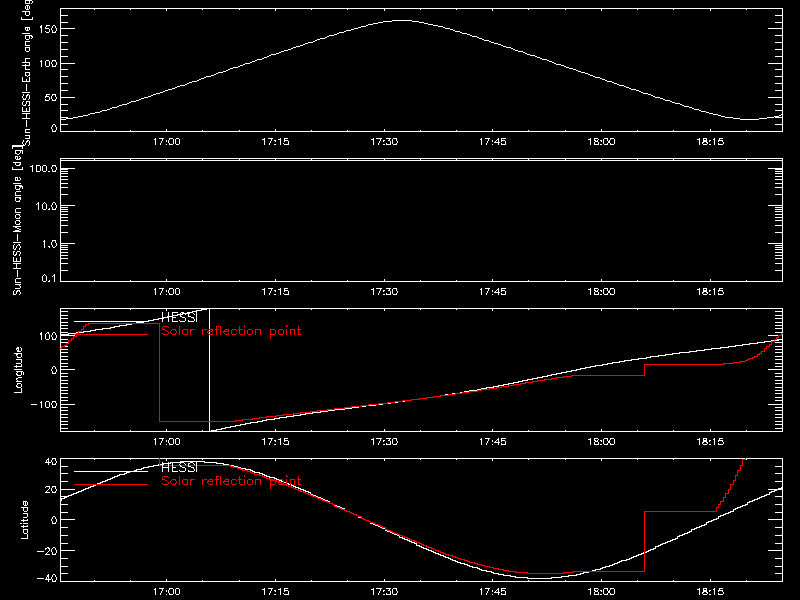The width and height of the screenshot is (800, 600).
Task: Click the 40 tick on Latitude axis
Action: tap(51, 462)
